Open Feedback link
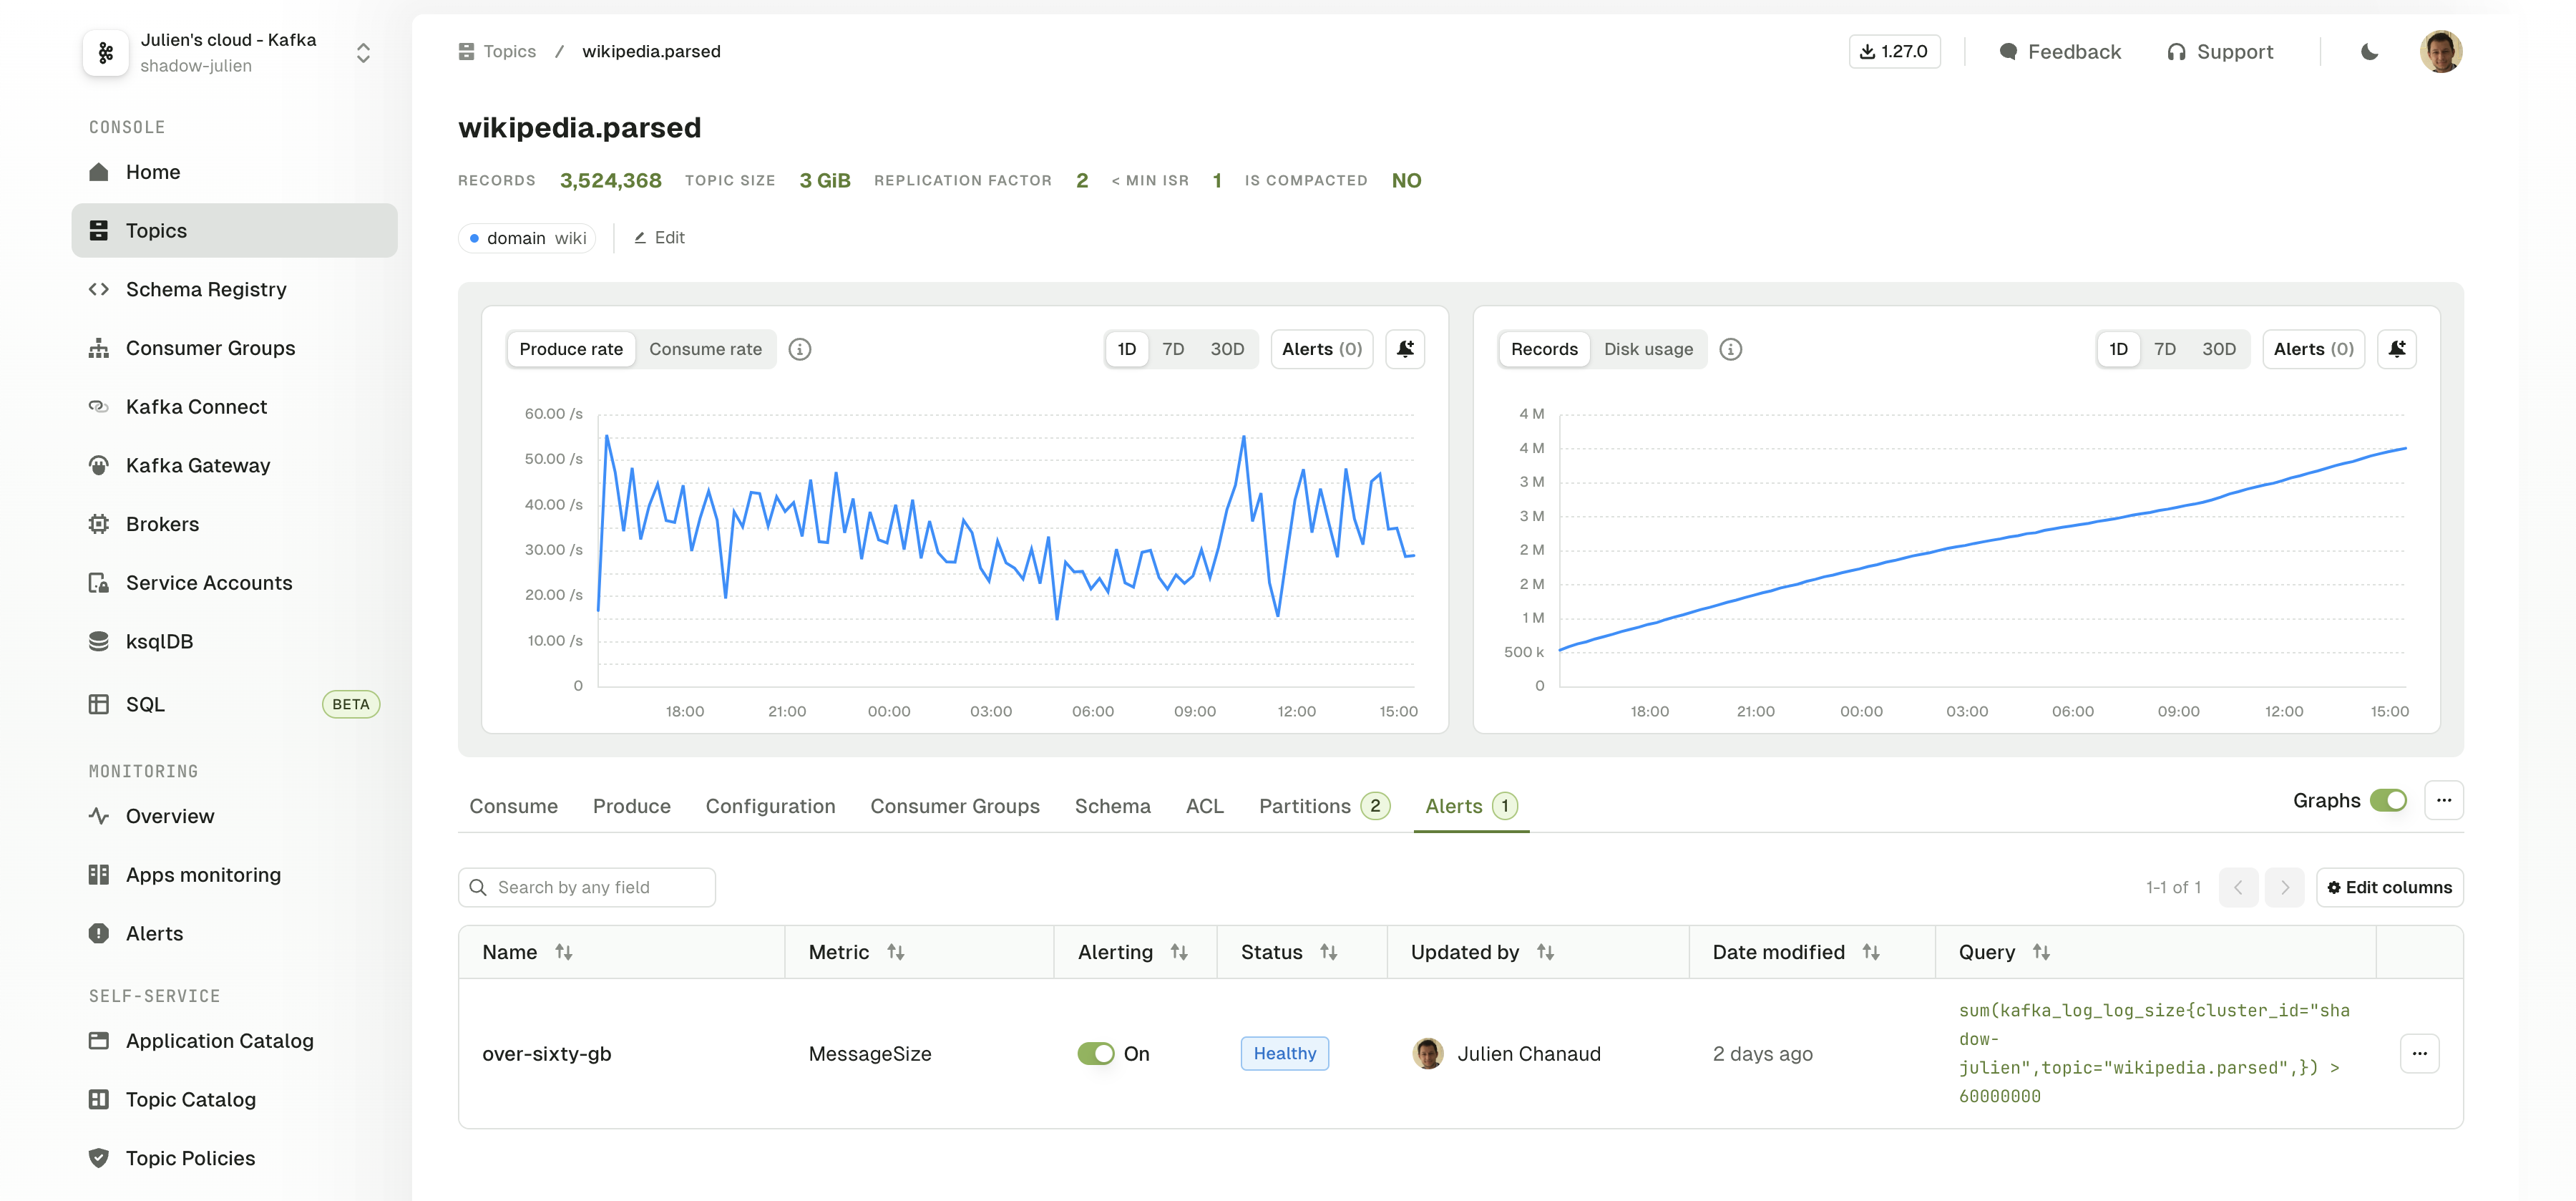This screenshot has height=1201, width=2576. pyautogui.click(x=2060, y=52)
